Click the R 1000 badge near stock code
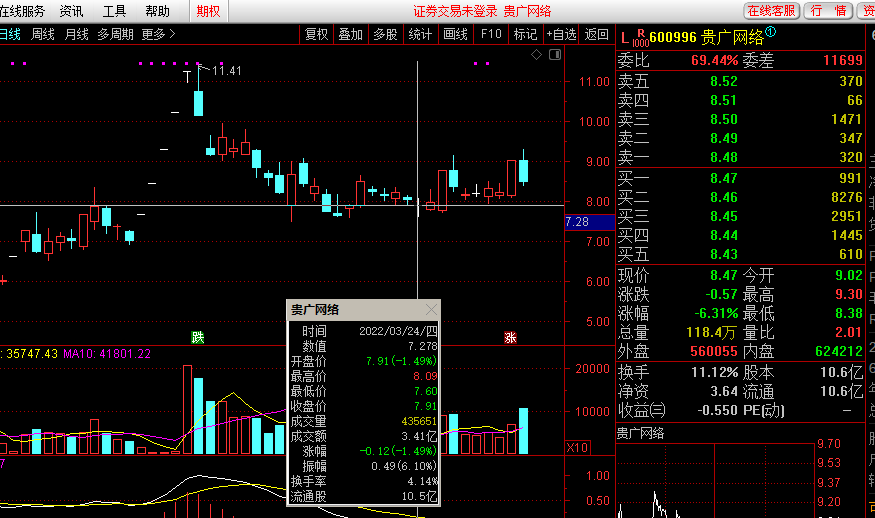Viewport: 875px width, 518px height. pos(640,37)
